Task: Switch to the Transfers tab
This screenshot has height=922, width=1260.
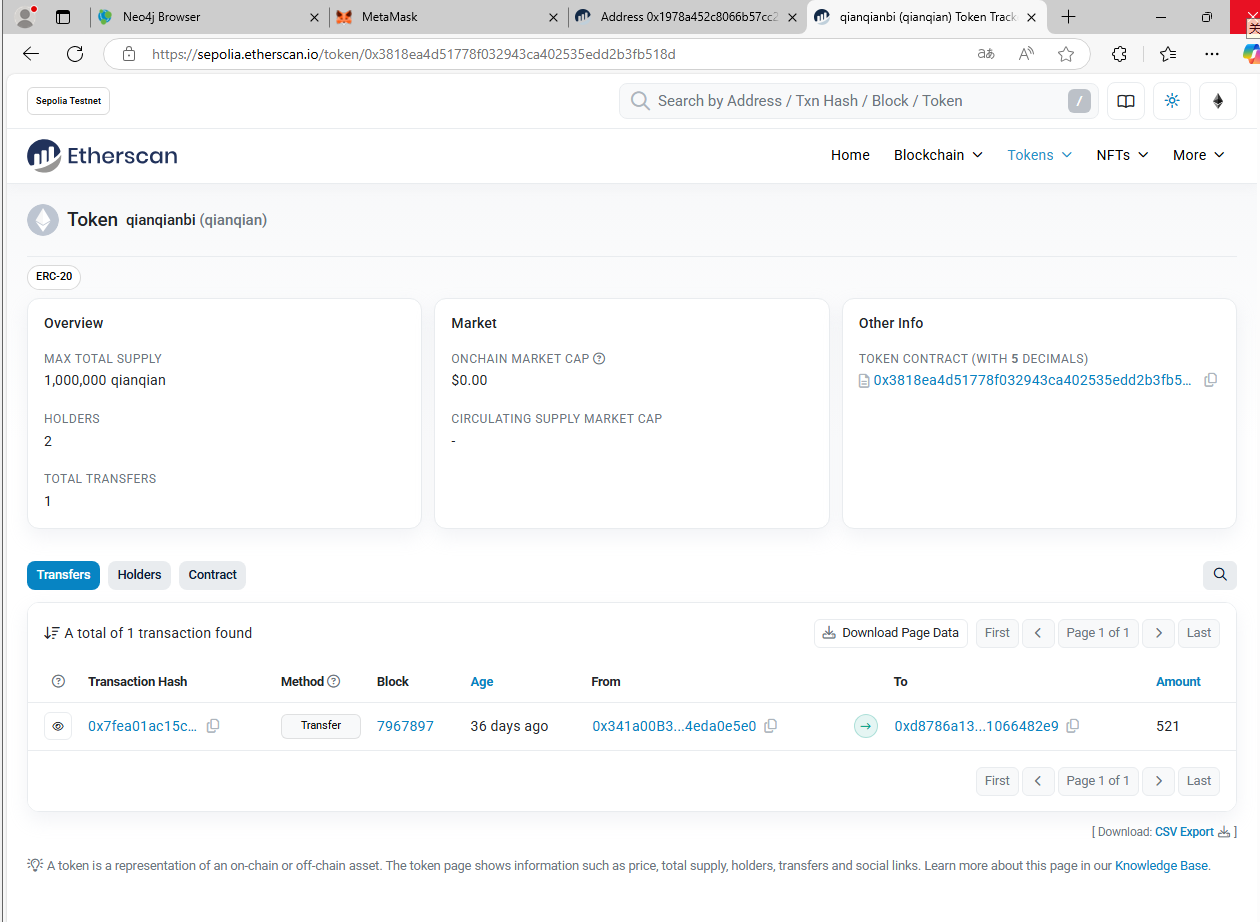Action: [x=64, y=575]
